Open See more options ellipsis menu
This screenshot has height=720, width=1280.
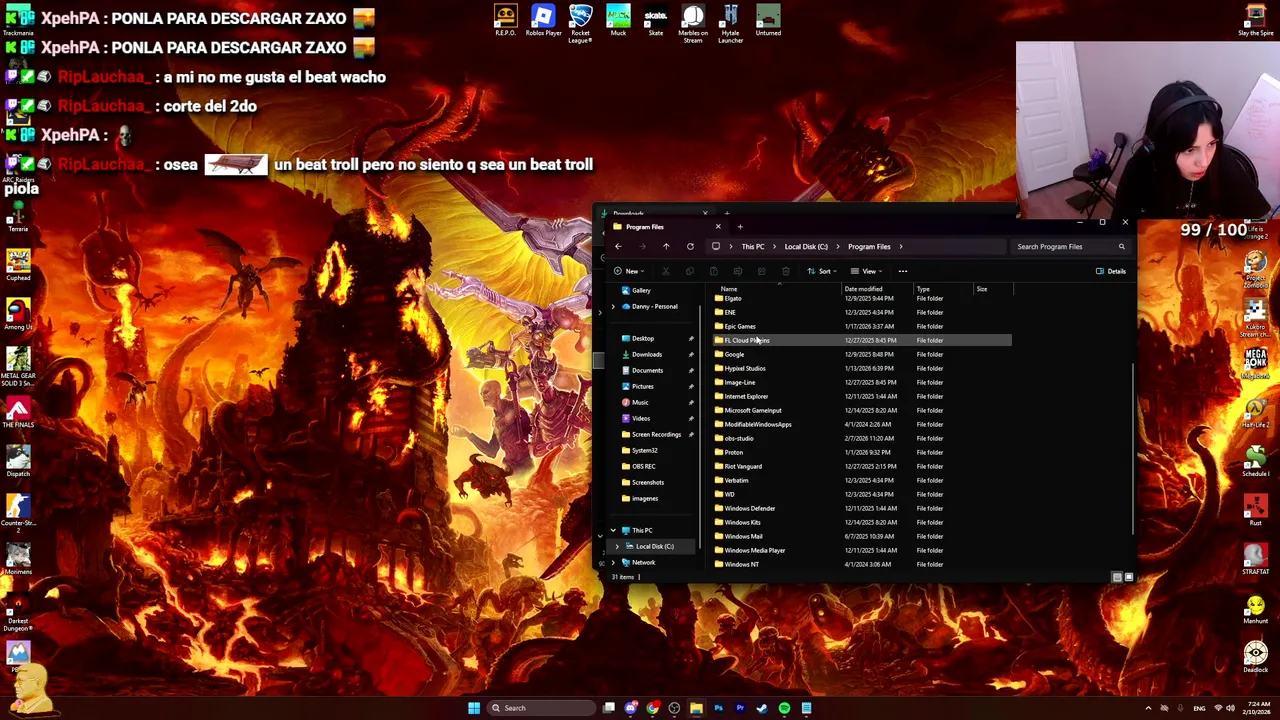coord(903,271)
